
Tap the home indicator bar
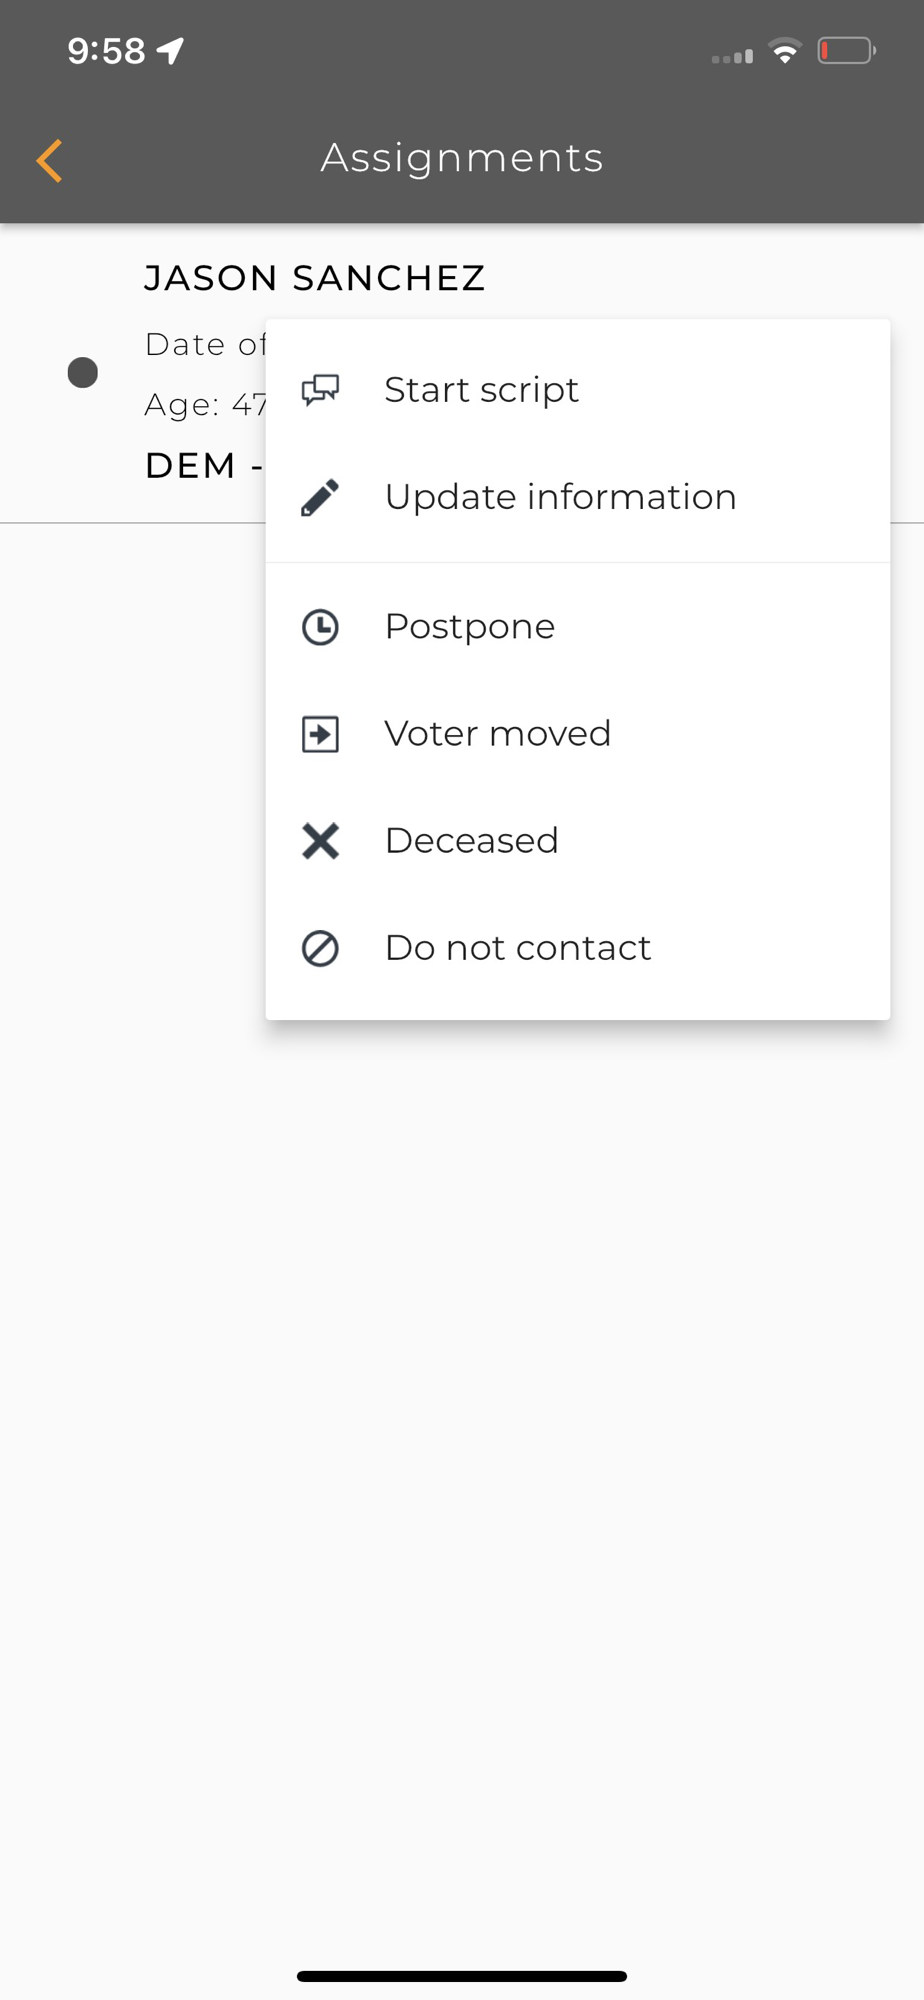pos(462,1976)
